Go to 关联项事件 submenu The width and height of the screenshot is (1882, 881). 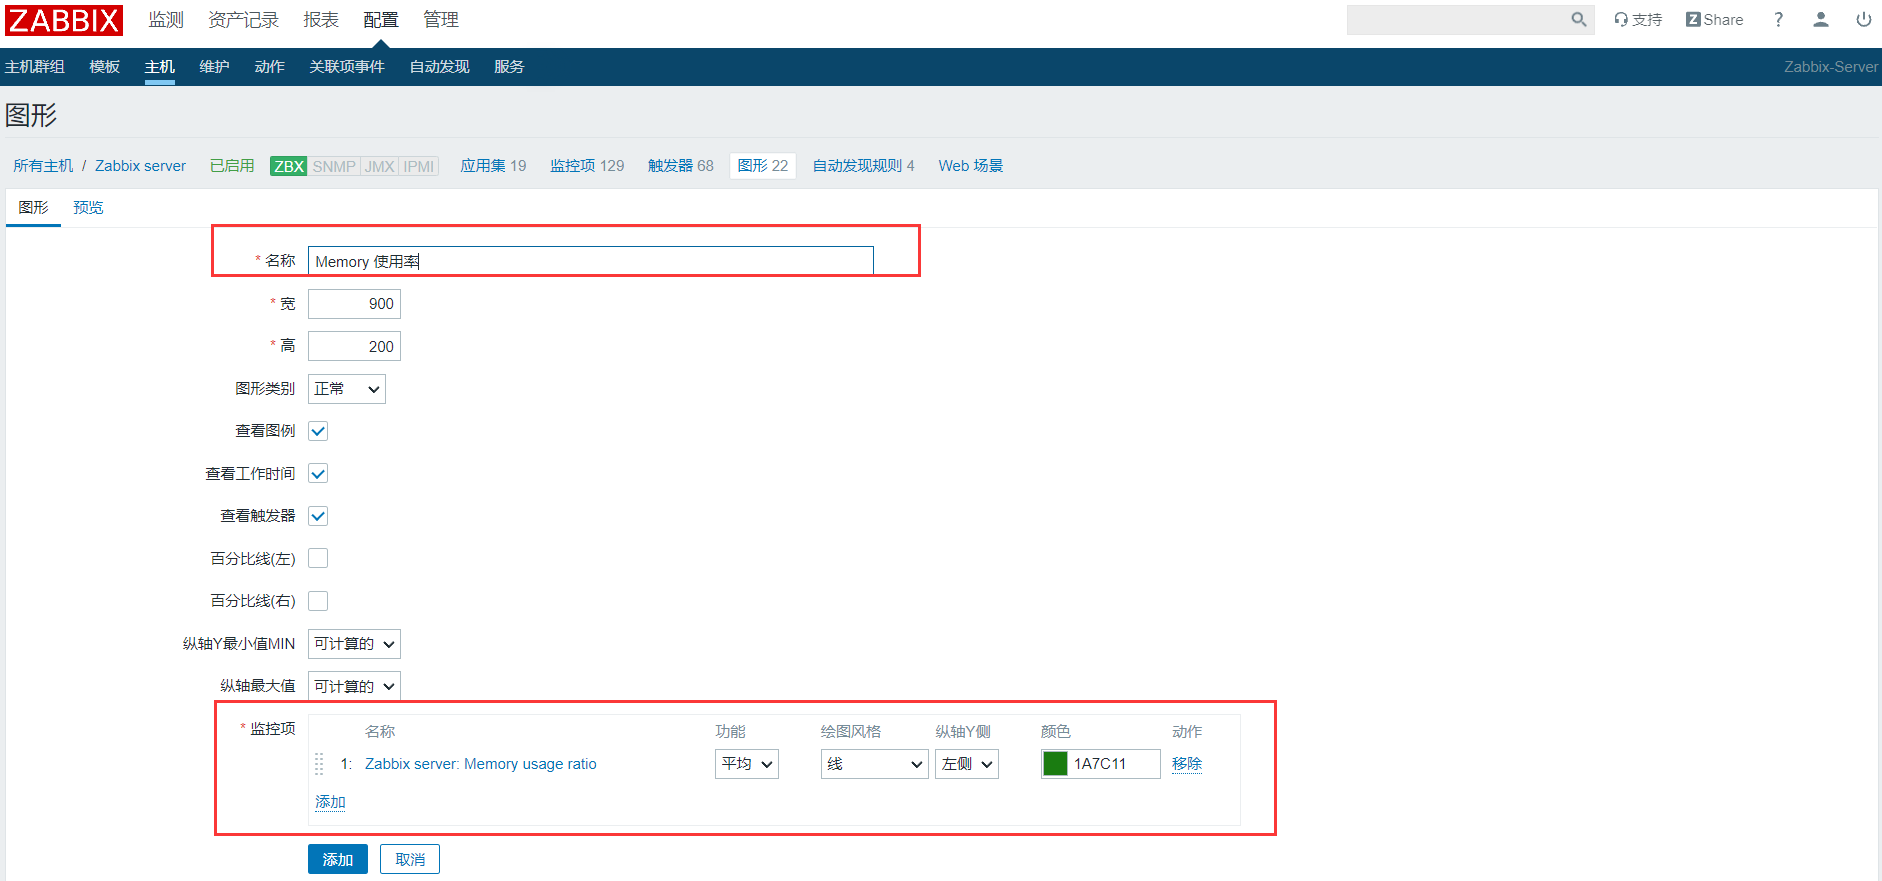click(x=347, y=67)
